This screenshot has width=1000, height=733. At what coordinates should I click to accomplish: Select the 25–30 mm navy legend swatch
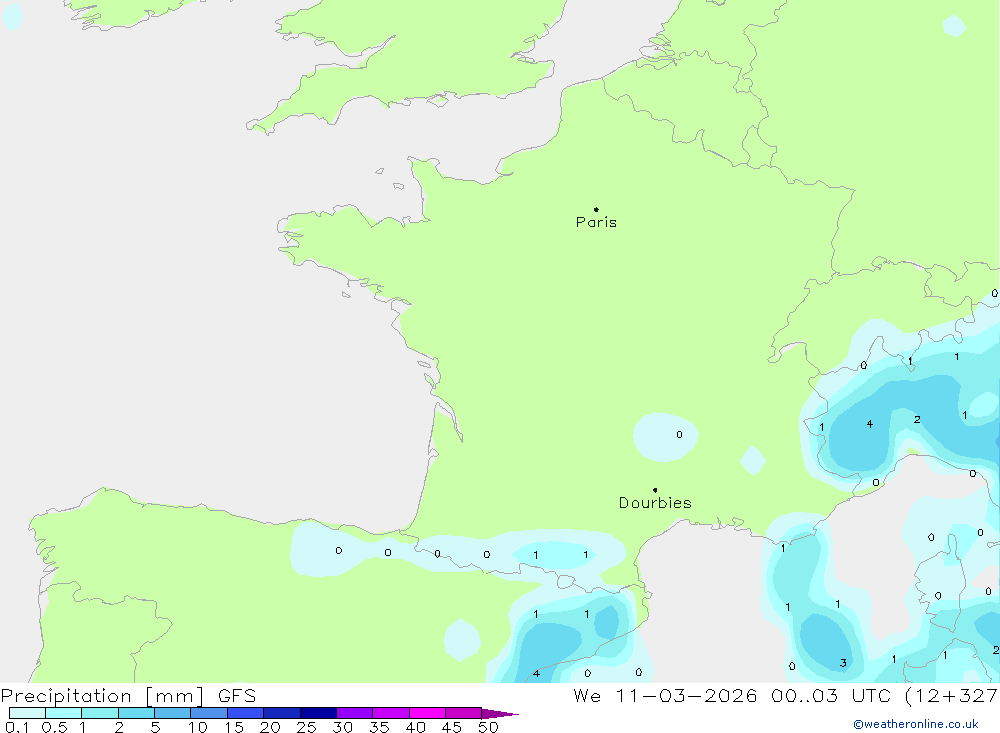click(318, 713)
